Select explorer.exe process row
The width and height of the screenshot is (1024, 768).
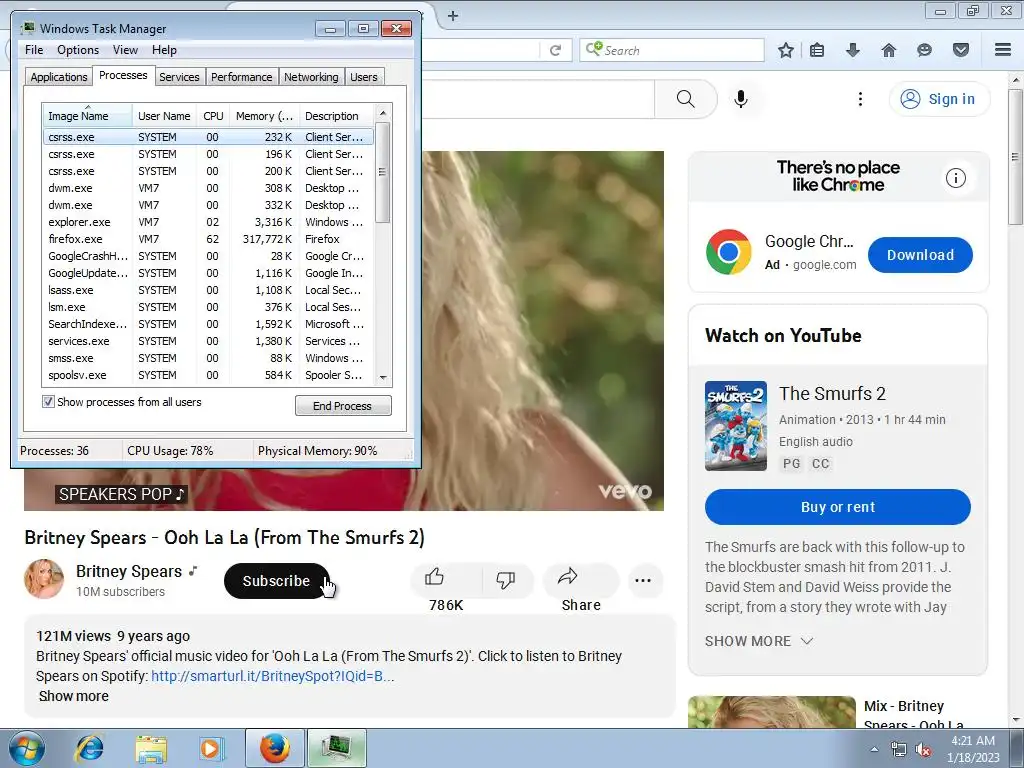[208, 222]
